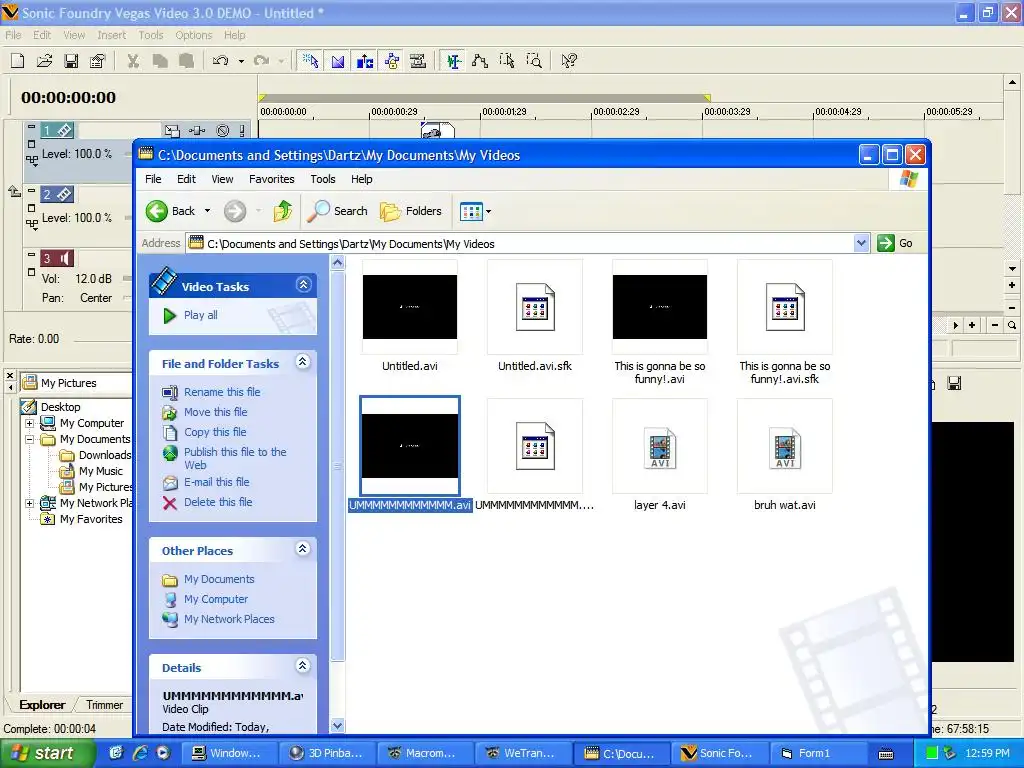This screenshot has width=1024, height=768.
Task: Toggle Lock Envelopes to Events button
Action: pyautogui.click(x=392, y=61)
